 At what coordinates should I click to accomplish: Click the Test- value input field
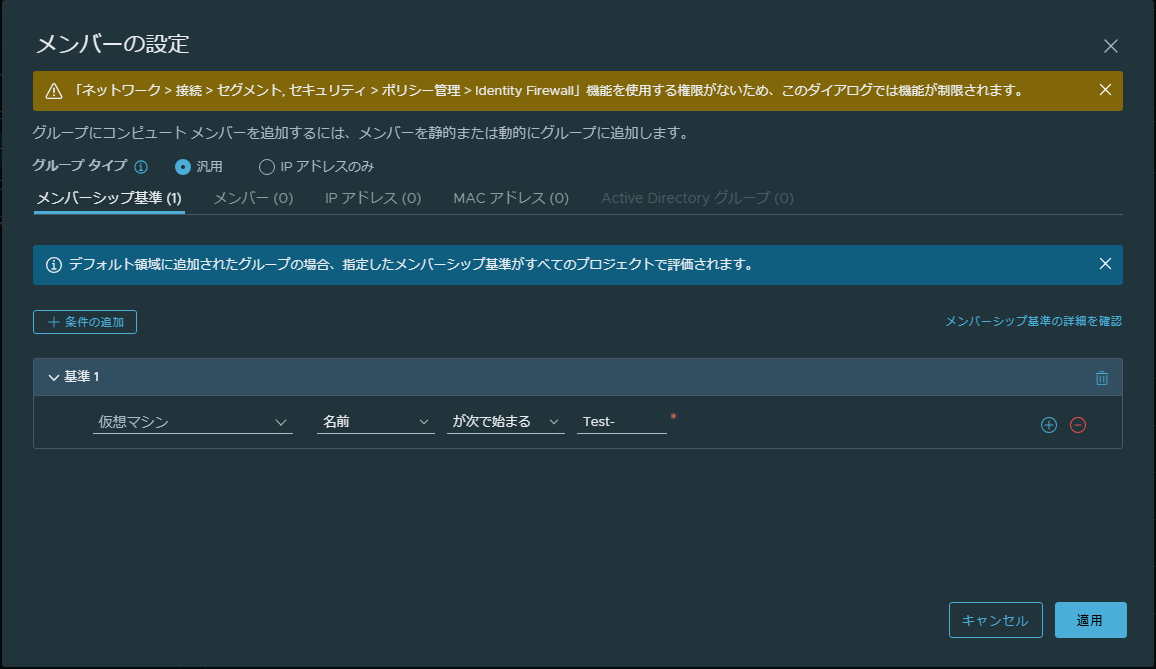pyautogui.click(x=621, y=422)
